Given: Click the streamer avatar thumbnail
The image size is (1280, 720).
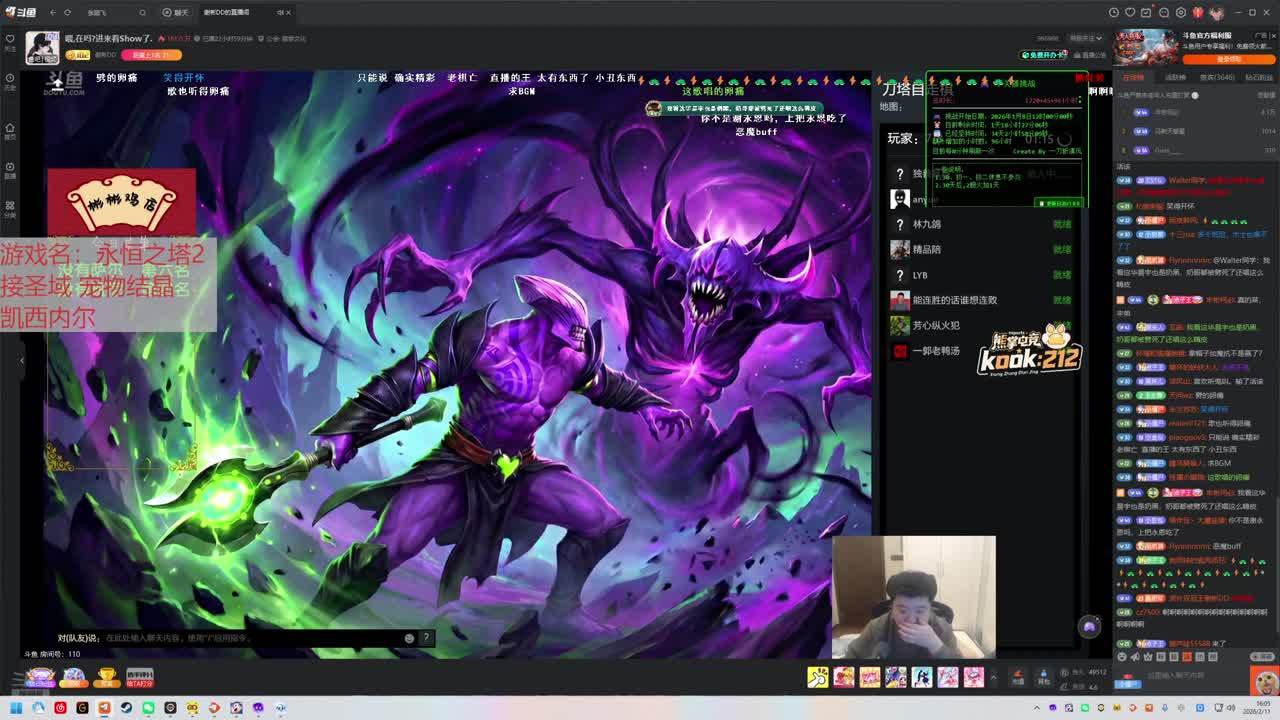Looking at the screenshot, I should (x=42, y=45).
